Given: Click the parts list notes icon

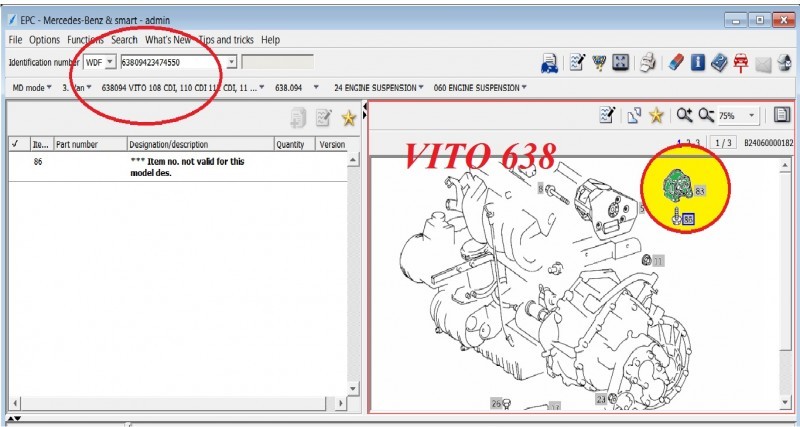Looking at the screenshot, I should [x=323, y=118].
